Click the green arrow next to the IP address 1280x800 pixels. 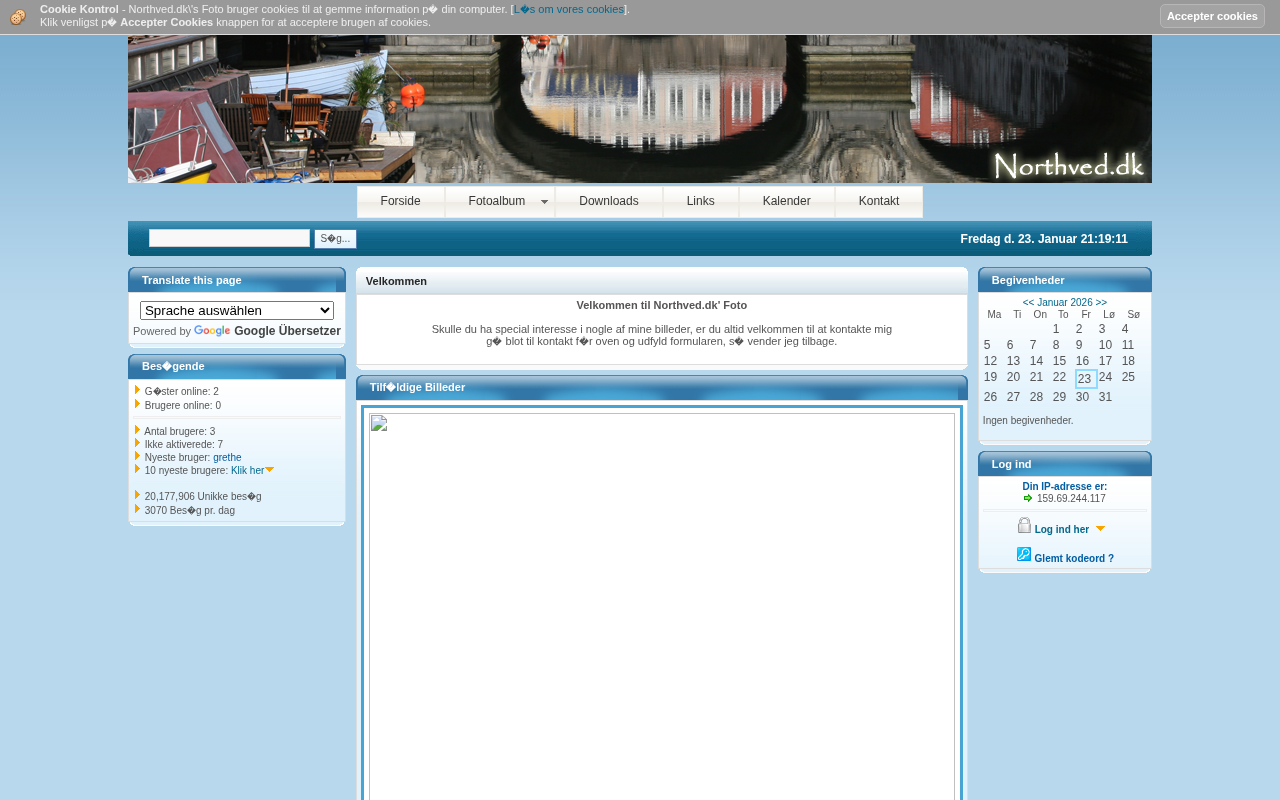click(x=1028, y=498)
